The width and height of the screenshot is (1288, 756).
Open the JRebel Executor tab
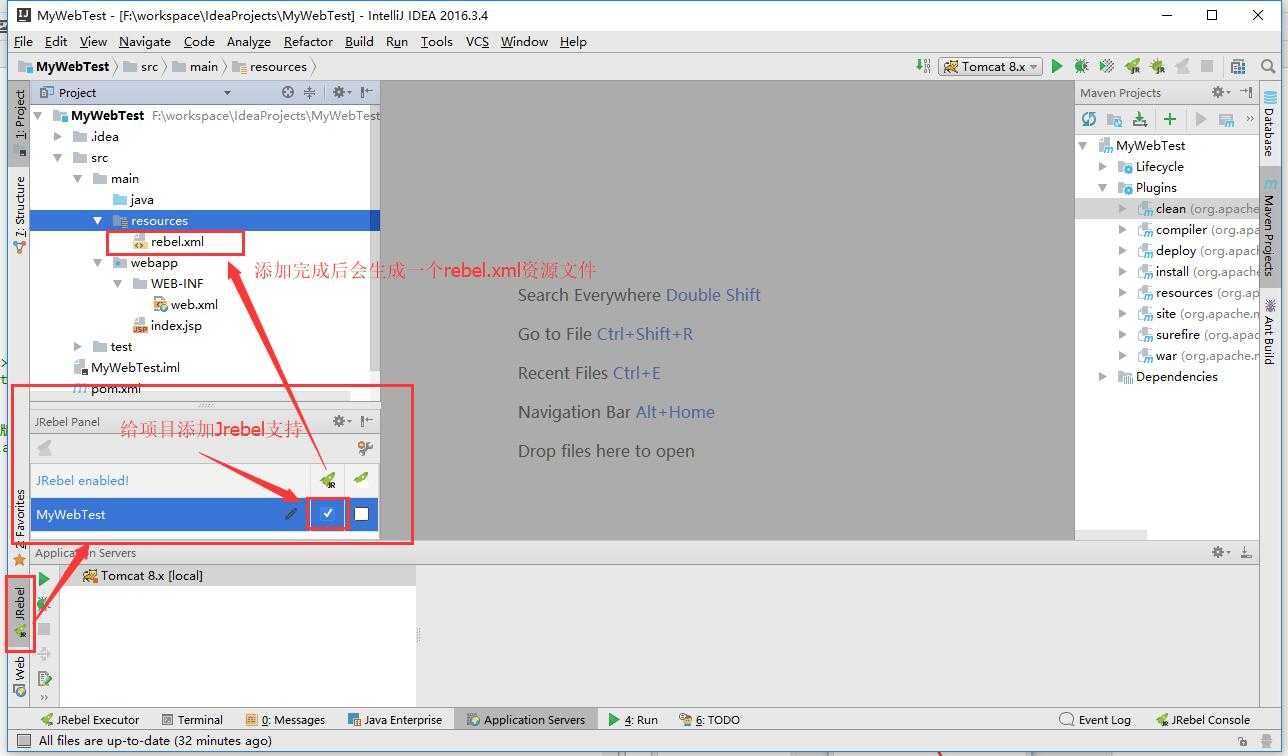click(89, 719)
